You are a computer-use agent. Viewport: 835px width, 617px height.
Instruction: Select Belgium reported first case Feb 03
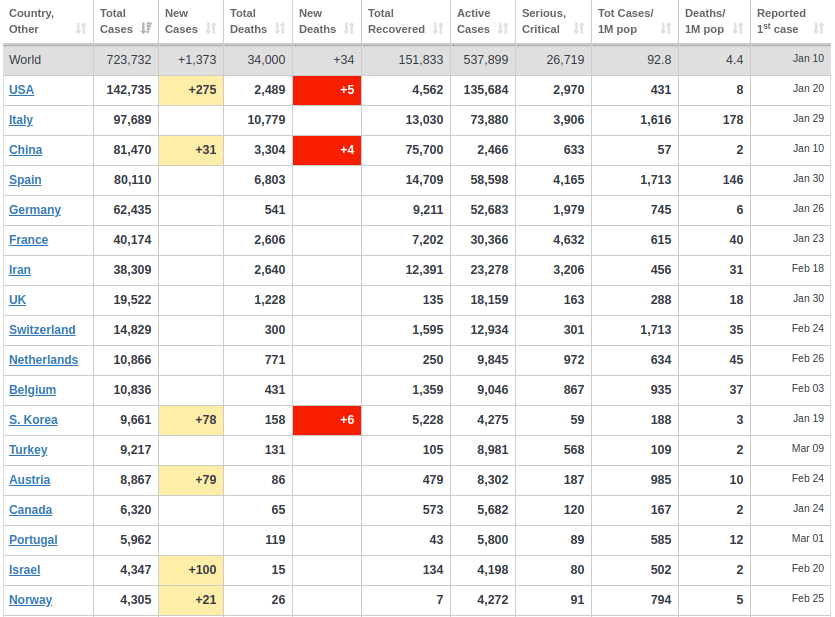coord(808,388)
